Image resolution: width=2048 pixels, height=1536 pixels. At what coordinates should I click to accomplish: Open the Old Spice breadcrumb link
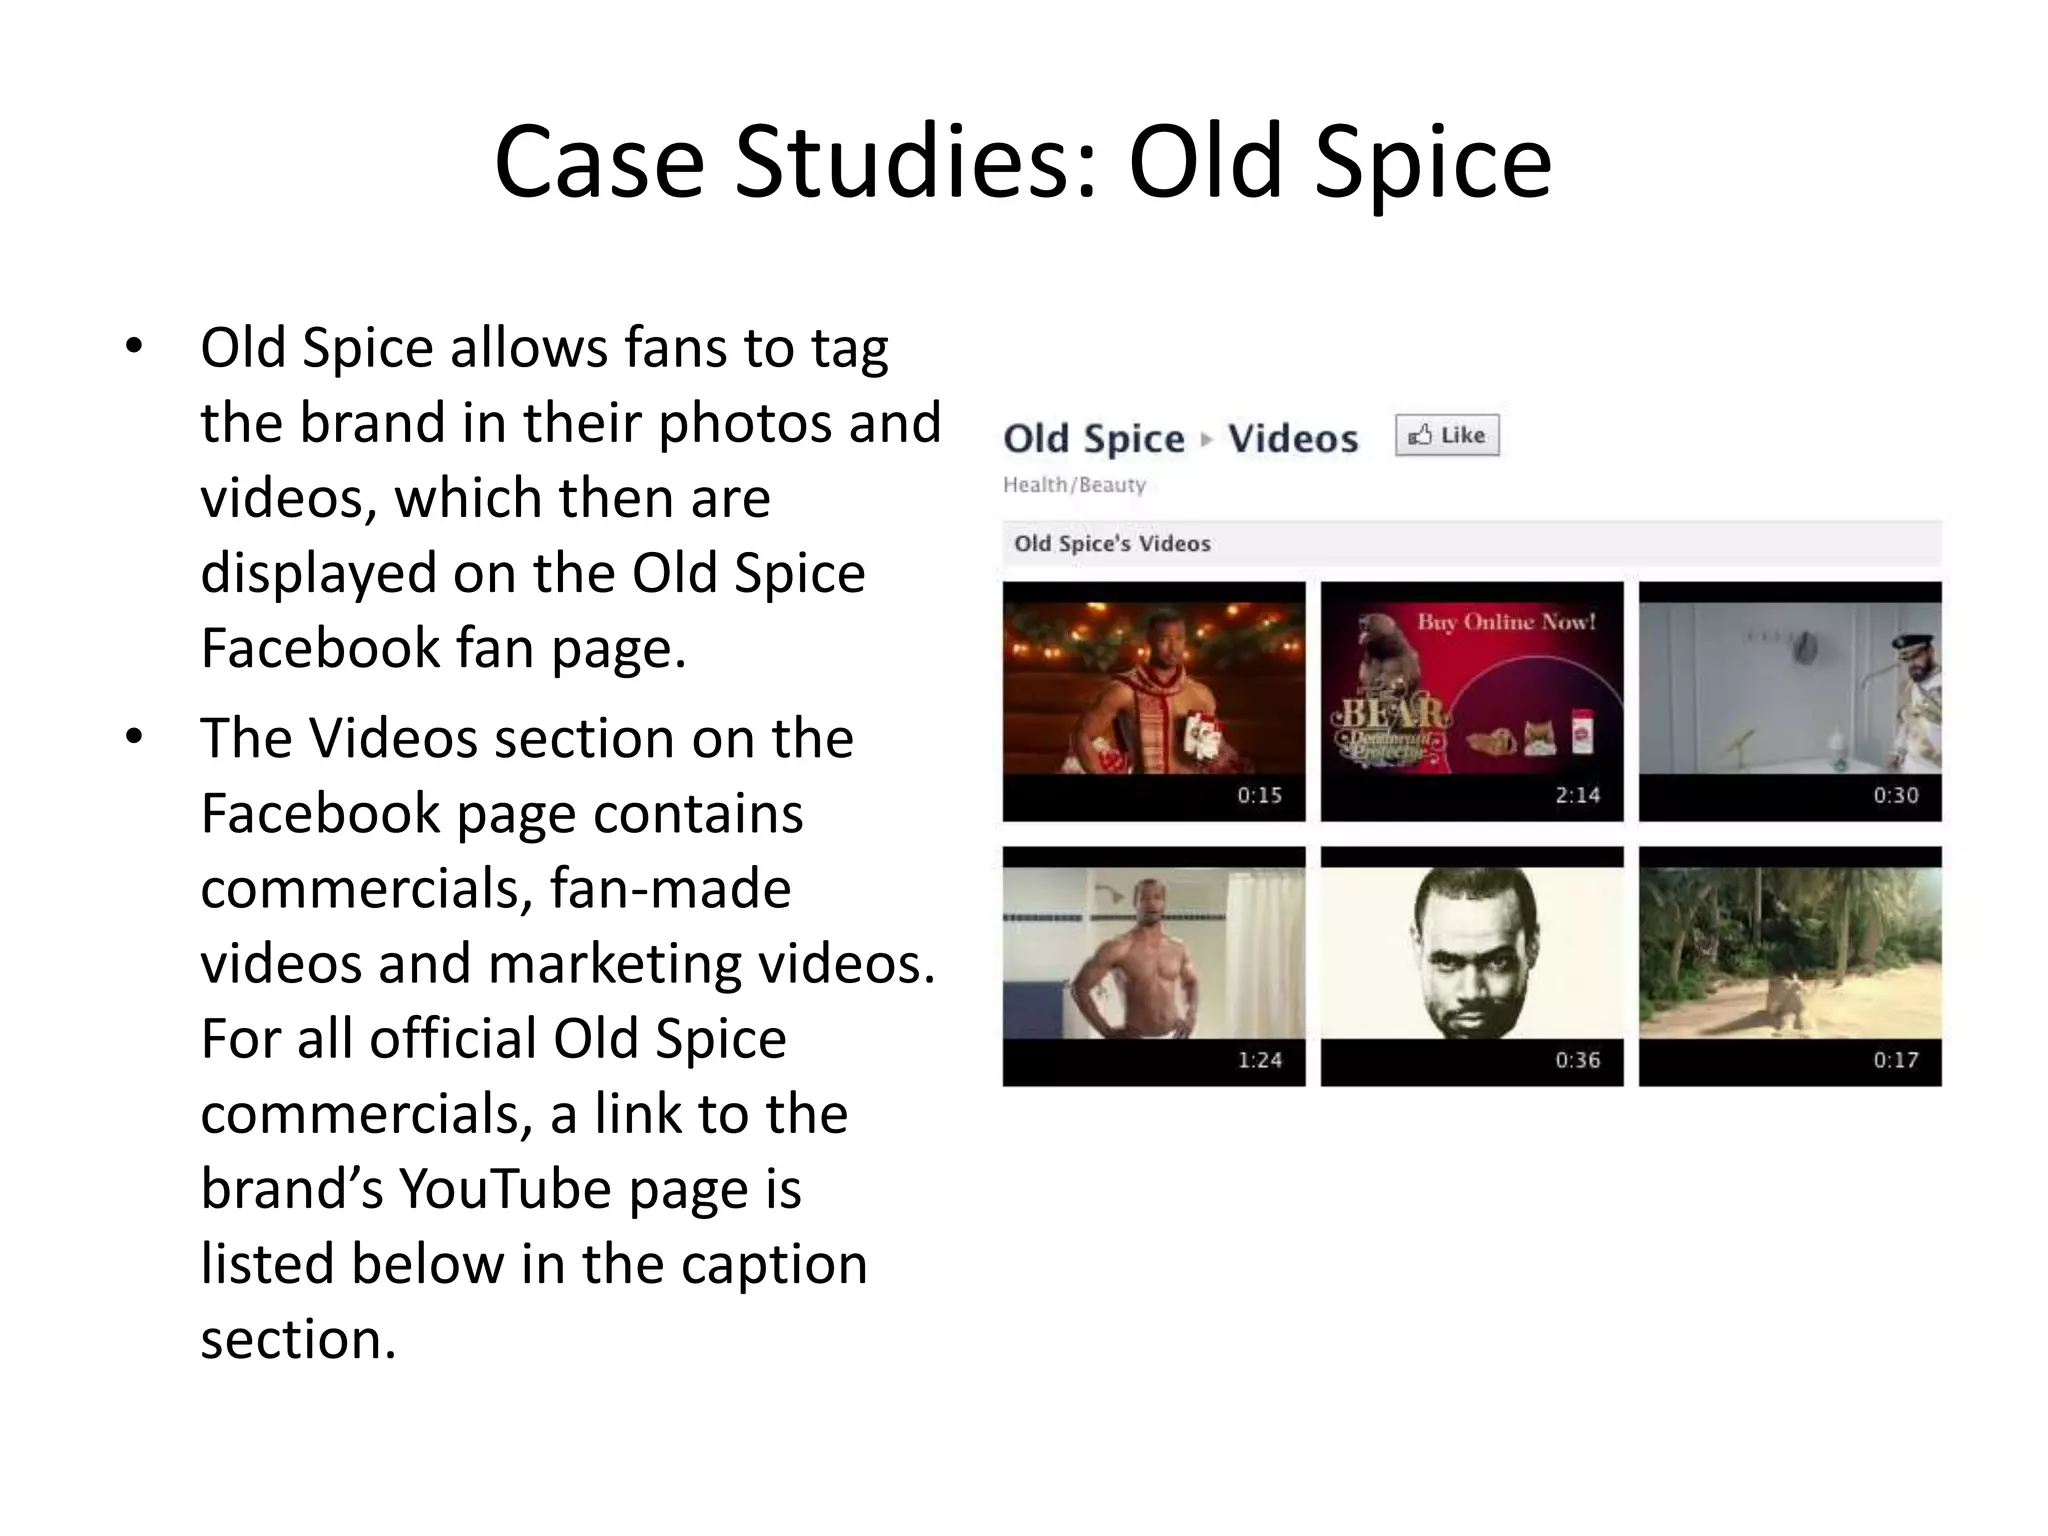(x=1094, y=439)
